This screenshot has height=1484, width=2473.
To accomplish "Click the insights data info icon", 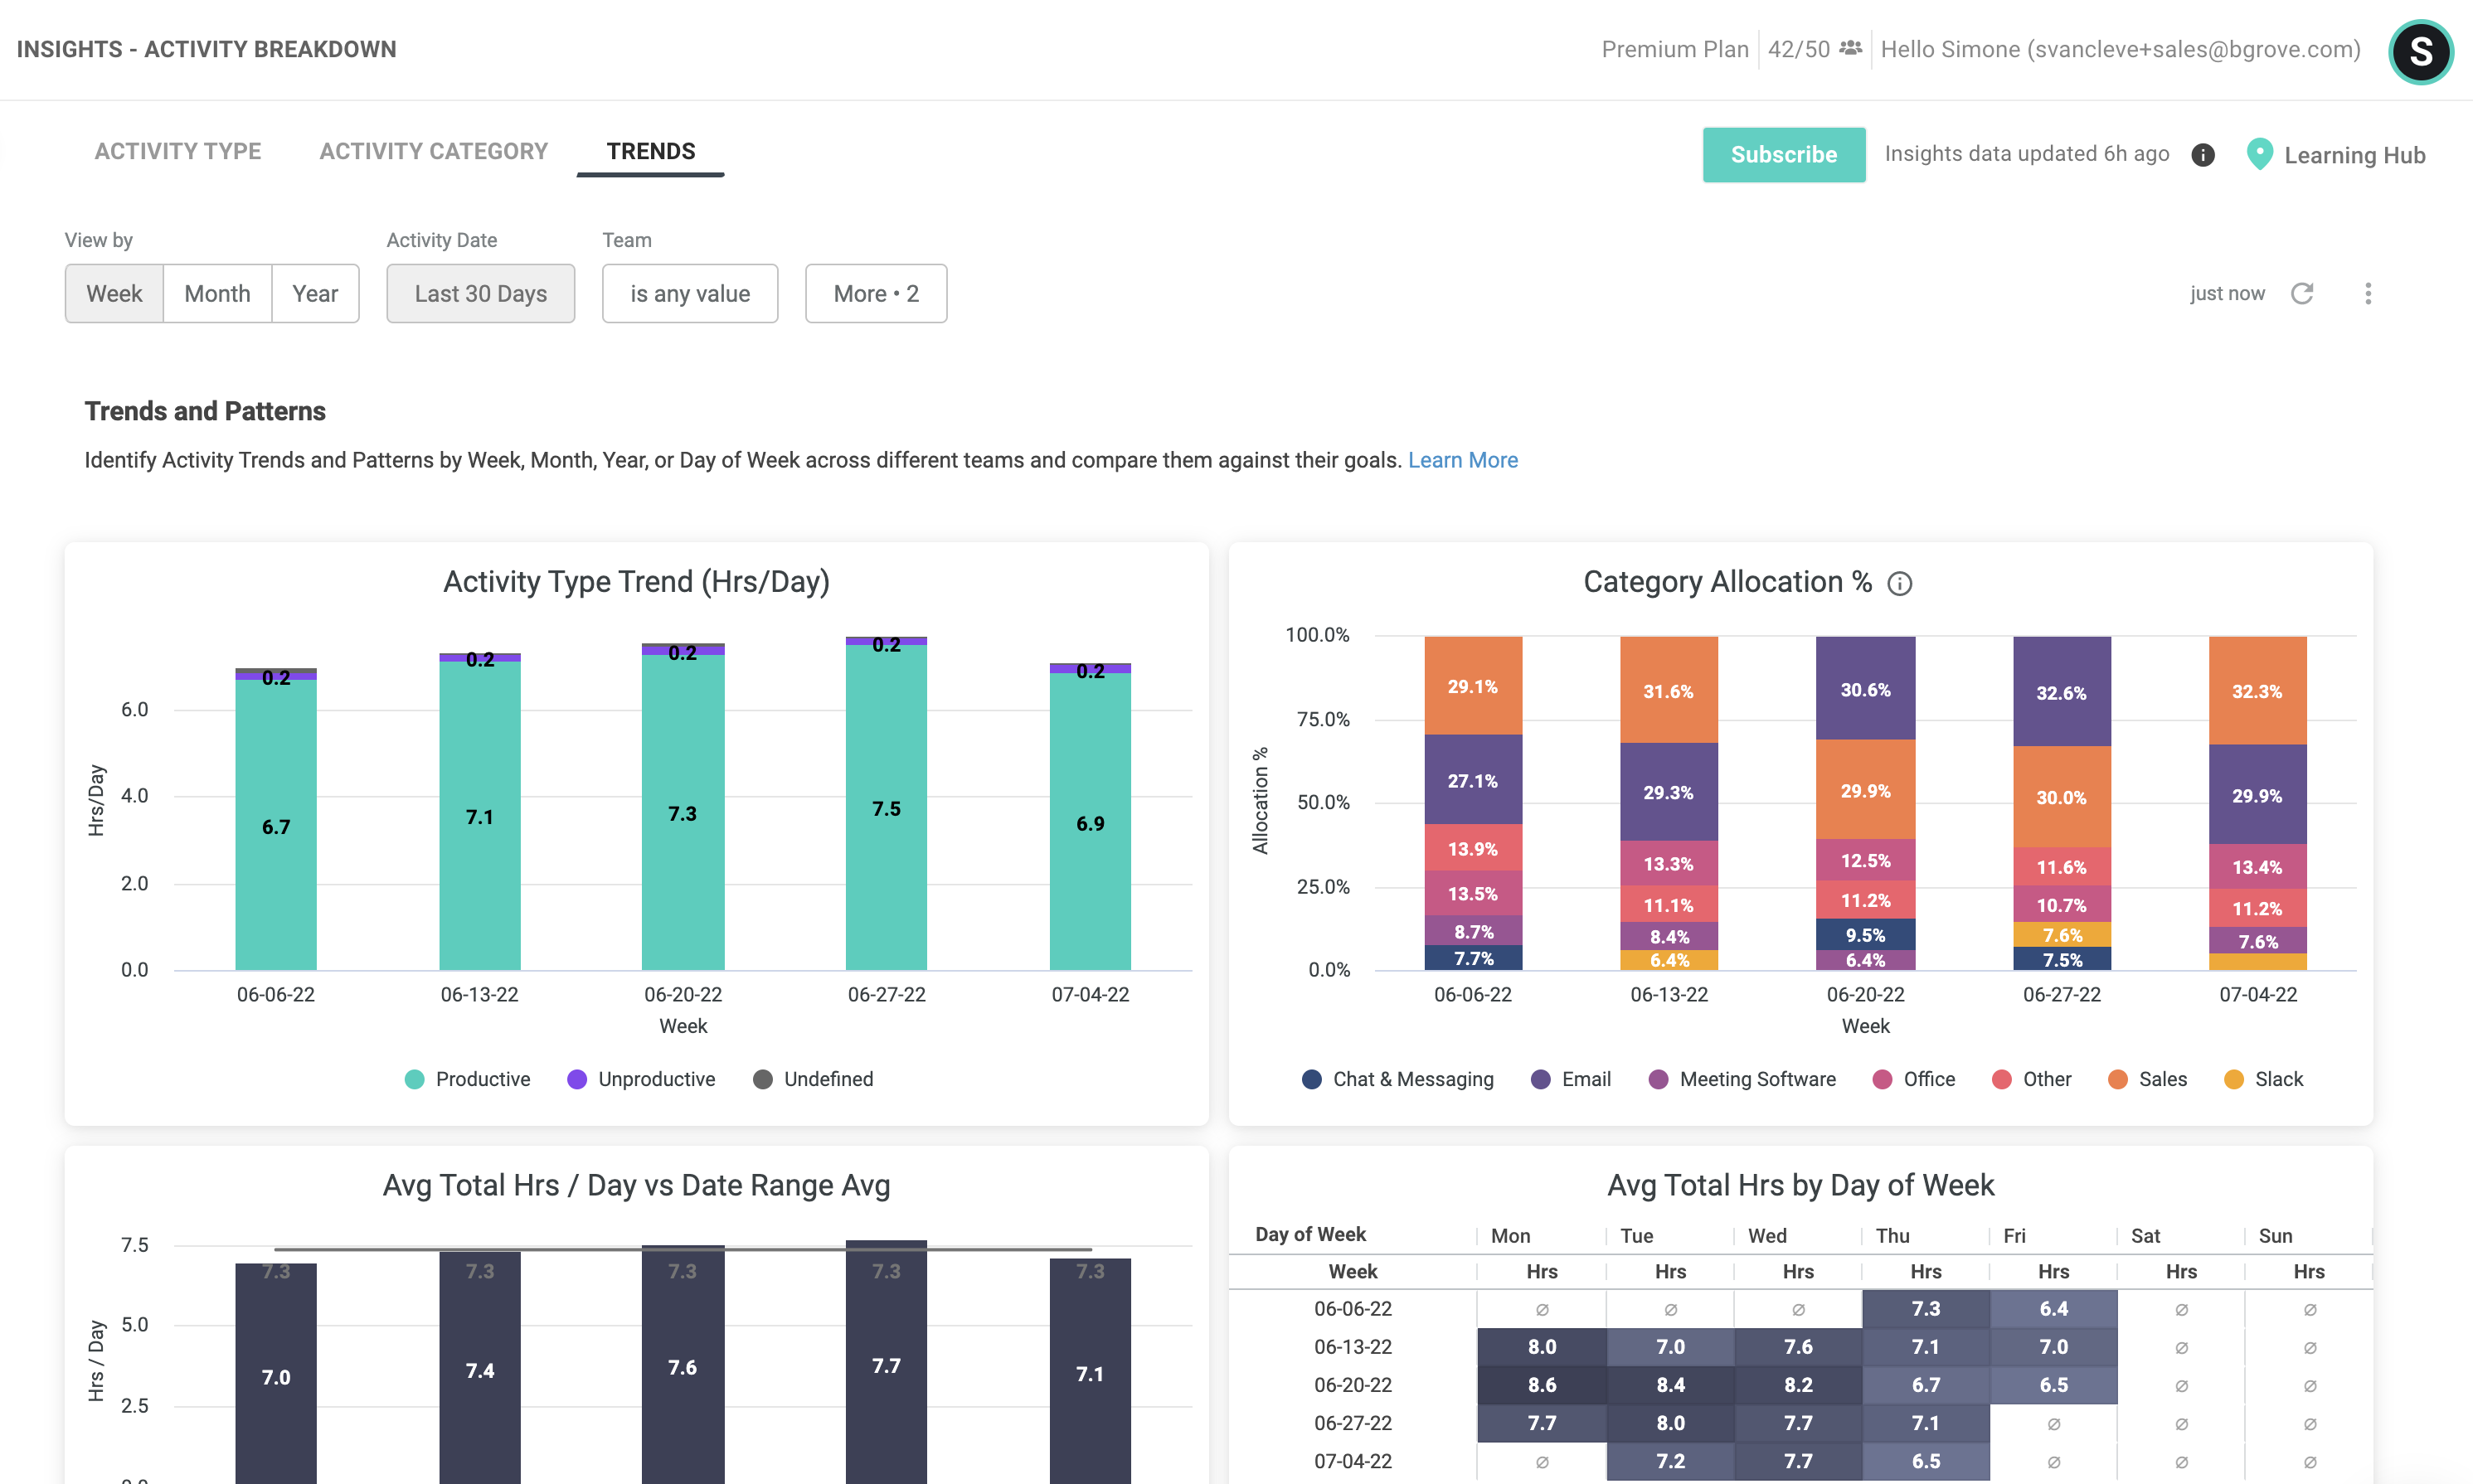I will tap(2203, 155).
